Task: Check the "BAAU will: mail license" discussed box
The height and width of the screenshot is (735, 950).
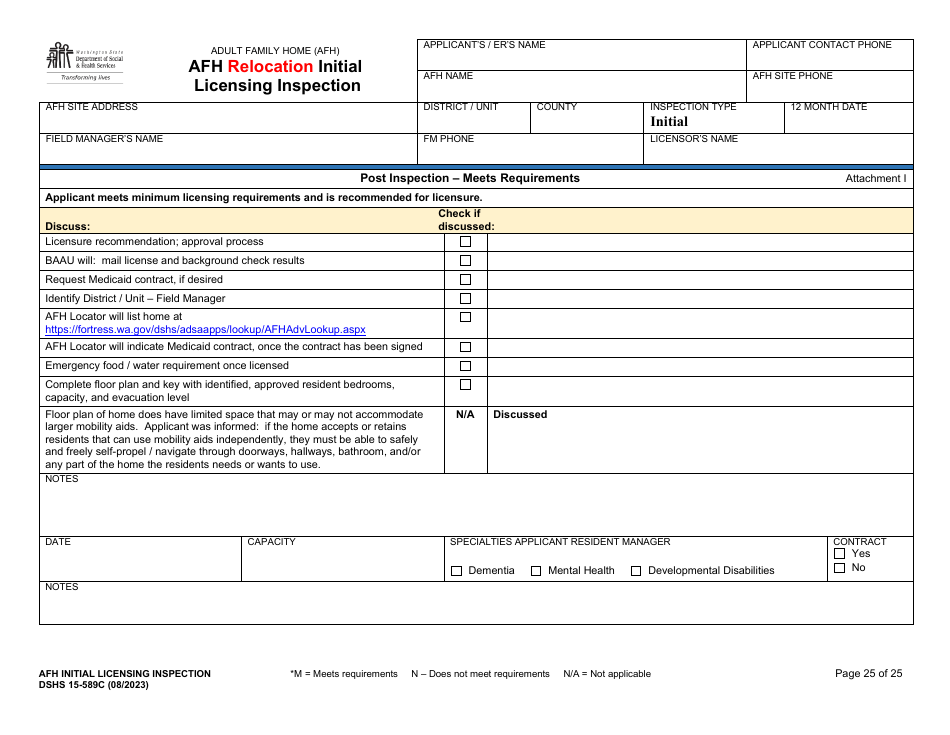Action: coord(465,260)
